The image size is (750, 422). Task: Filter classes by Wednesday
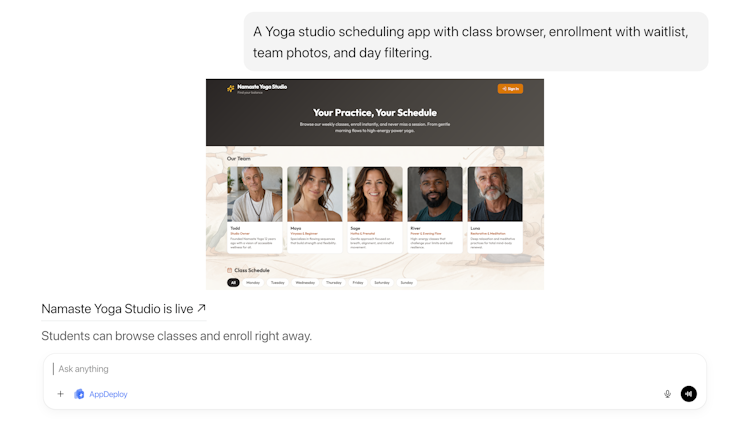pyautogui.click(x=305, y=283)
